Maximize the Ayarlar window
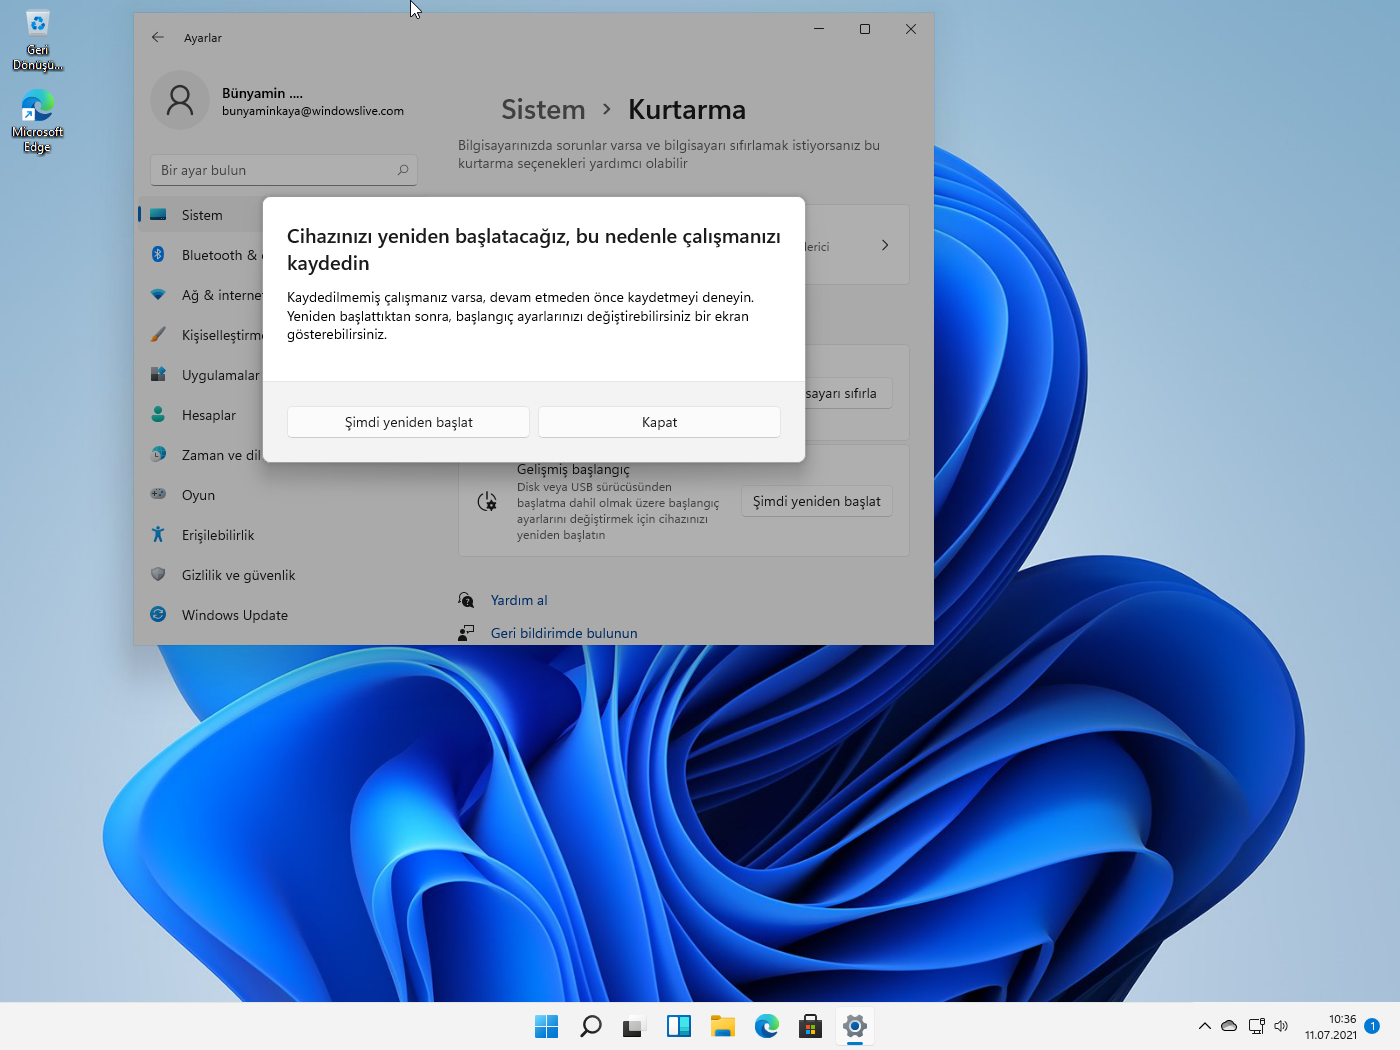Viewport: 1400px width, 1050px height. [865, 29]
